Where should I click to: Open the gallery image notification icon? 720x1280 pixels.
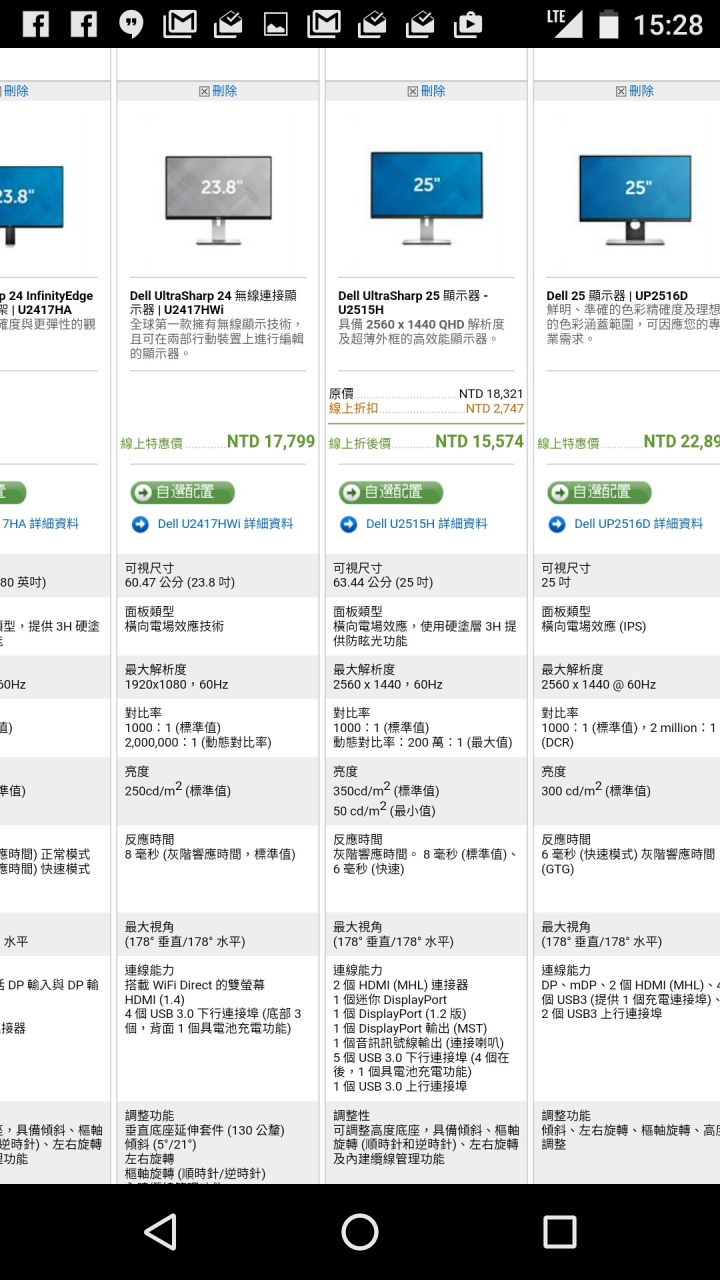[x=275, y=24]
